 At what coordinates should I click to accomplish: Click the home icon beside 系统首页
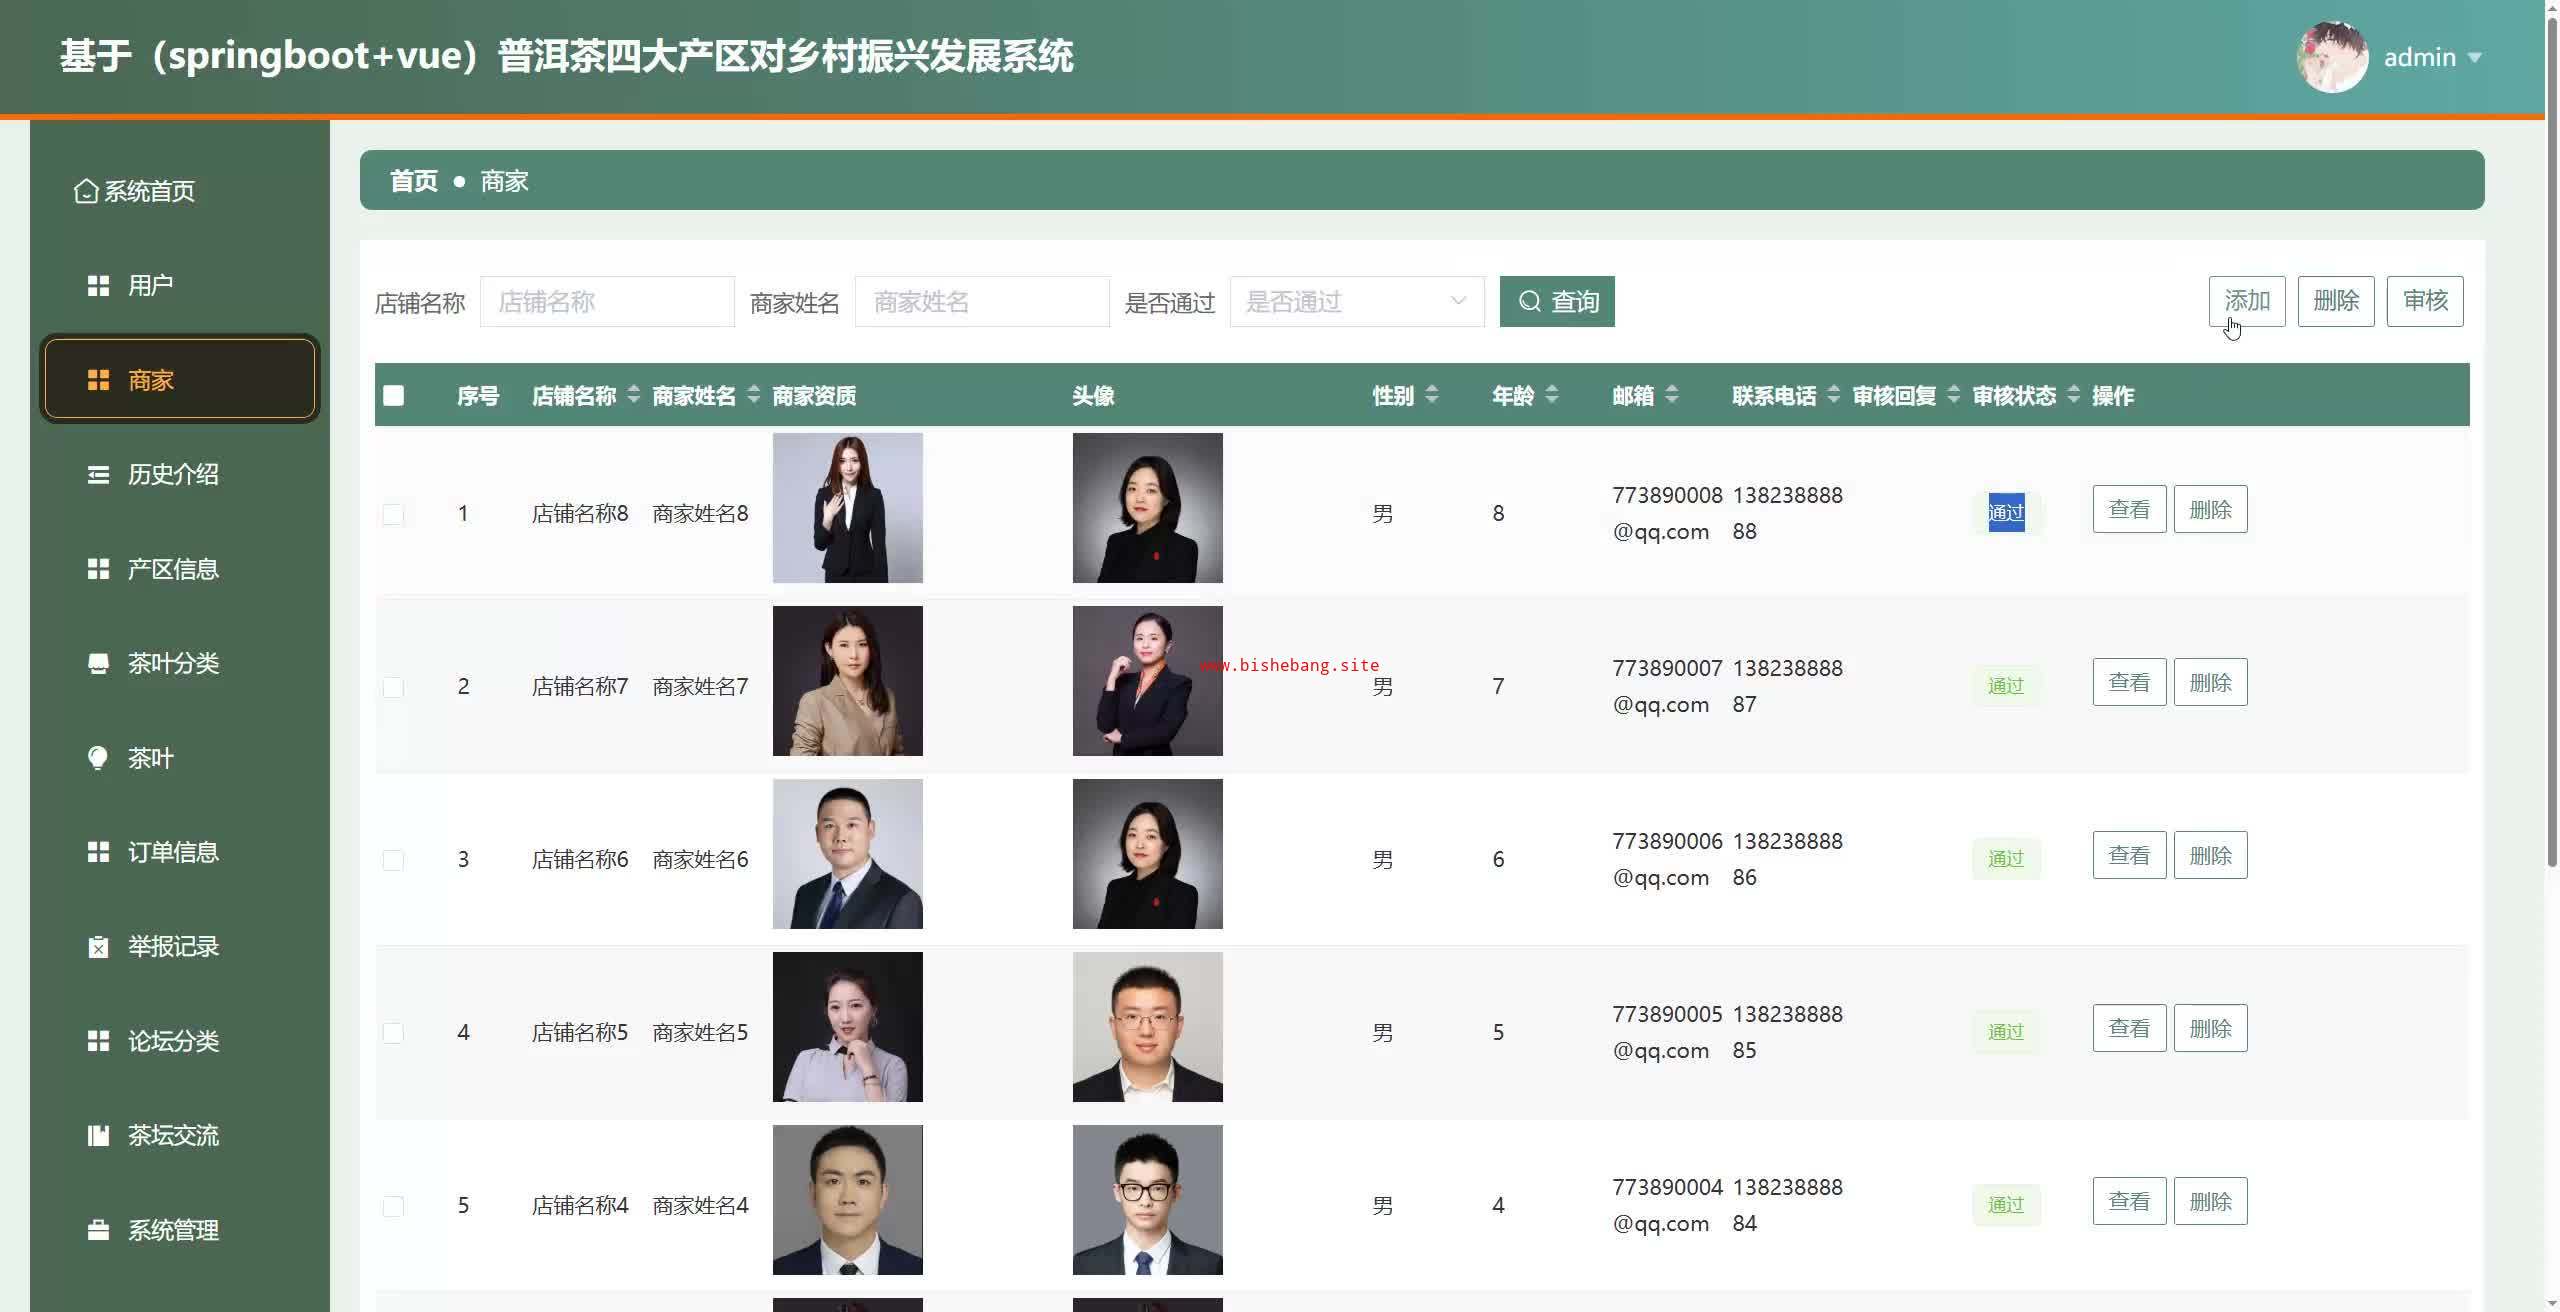tap(86, 191)
